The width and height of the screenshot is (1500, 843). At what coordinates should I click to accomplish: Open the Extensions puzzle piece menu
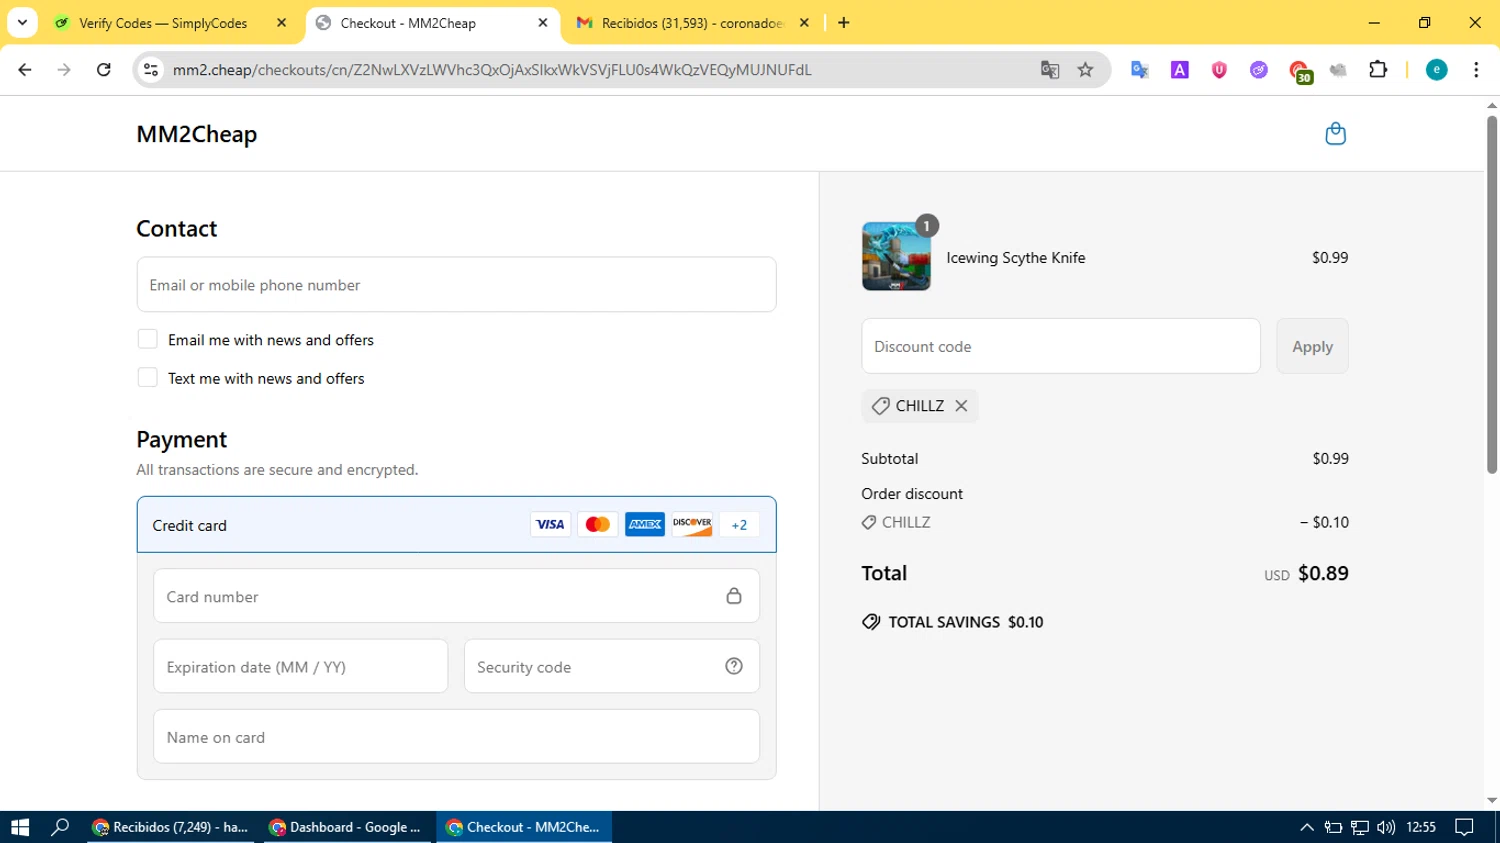tap(1378, 69)
